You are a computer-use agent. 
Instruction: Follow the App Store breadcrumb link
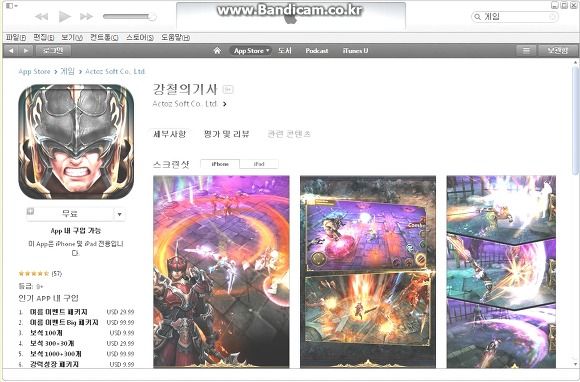pyautogui.click(x=34, y=71)
